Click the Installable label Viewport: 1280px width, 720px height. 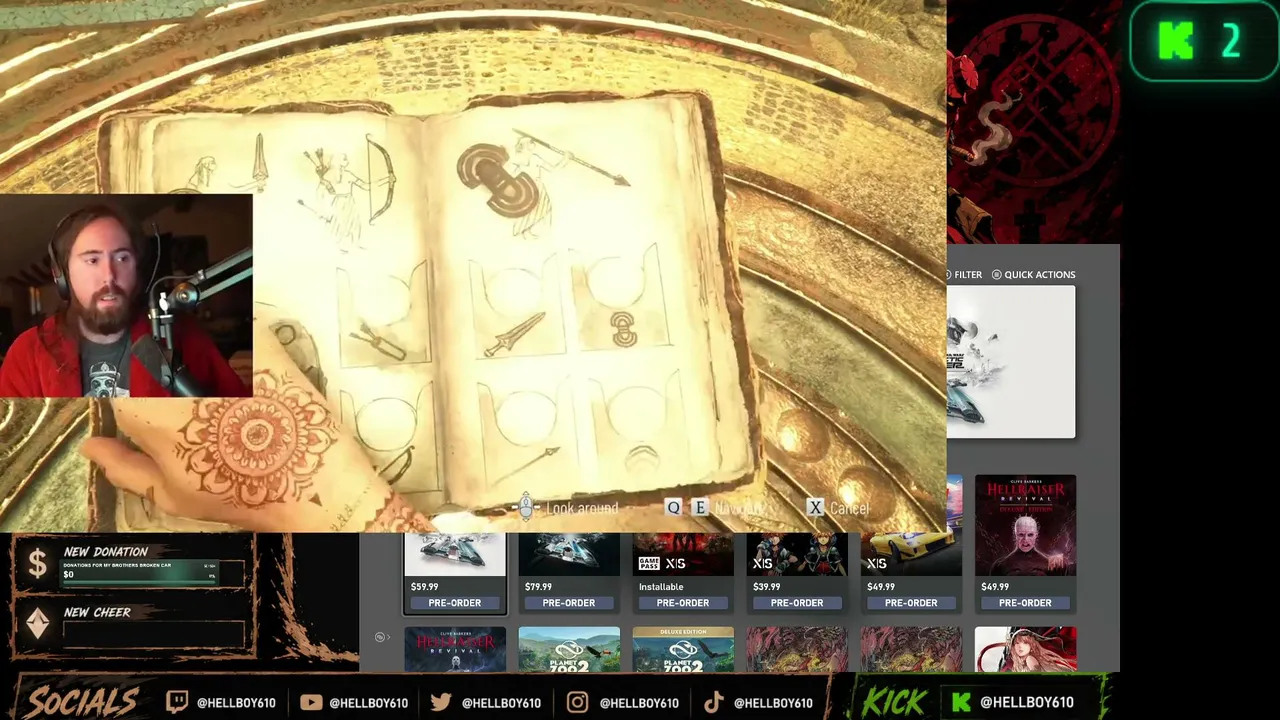pos(661,587)
